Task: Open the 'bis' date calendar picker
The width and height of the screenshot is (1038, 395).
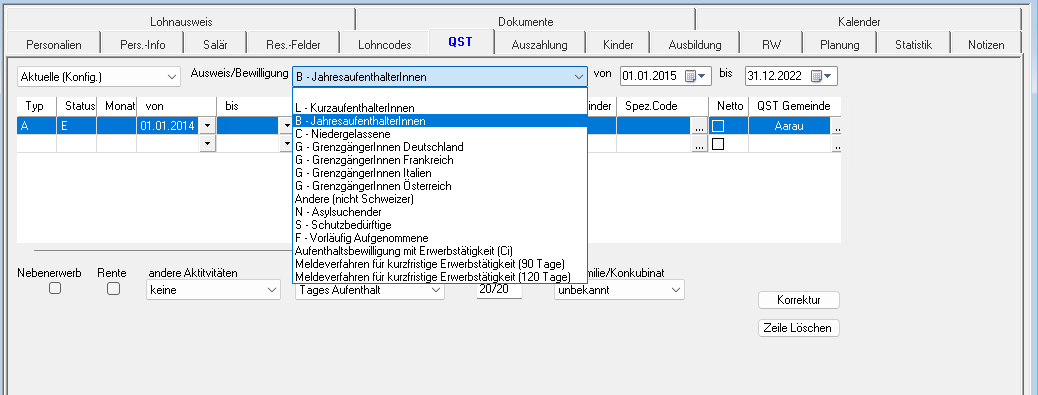Action: pos(822,76)
